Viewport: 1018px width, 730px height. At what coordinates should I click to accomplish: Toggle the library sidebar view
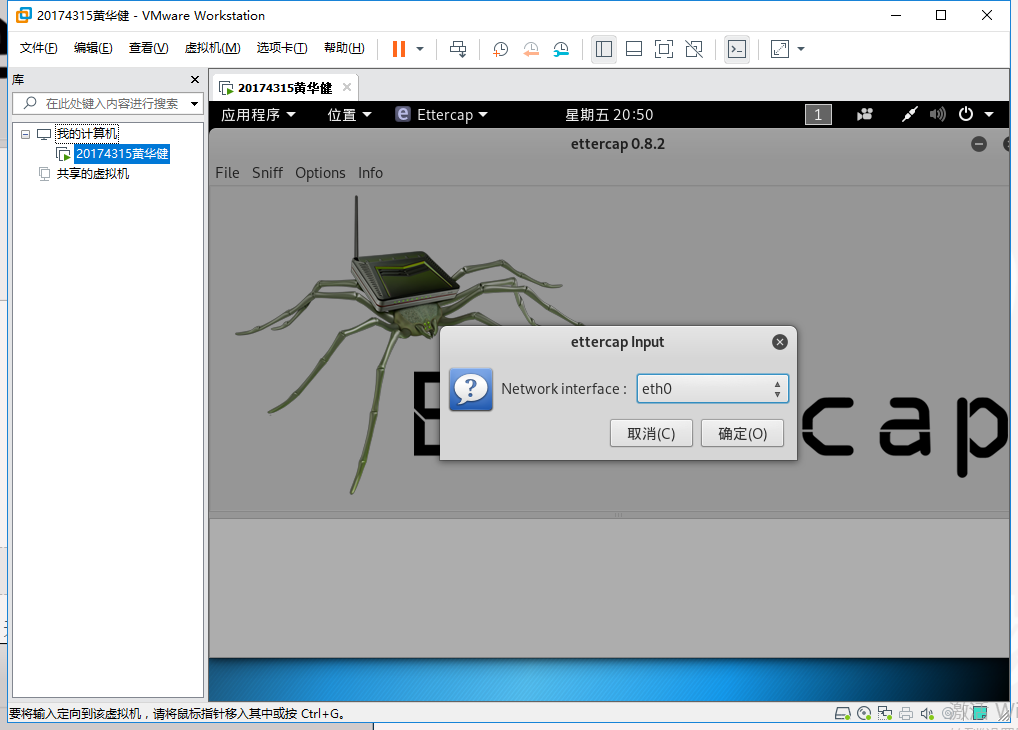tap(604, 49)
